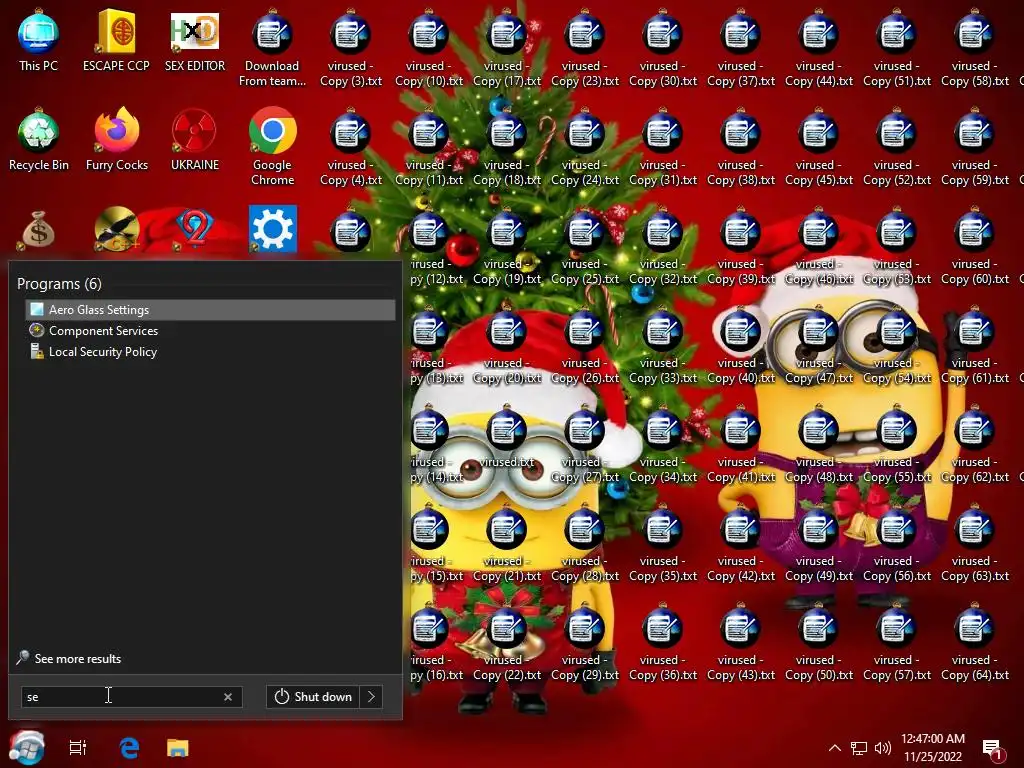Select virused - Copy (30).txt file
The width and height of the screenshot is (1024, 768).
[x=663, y=48]
